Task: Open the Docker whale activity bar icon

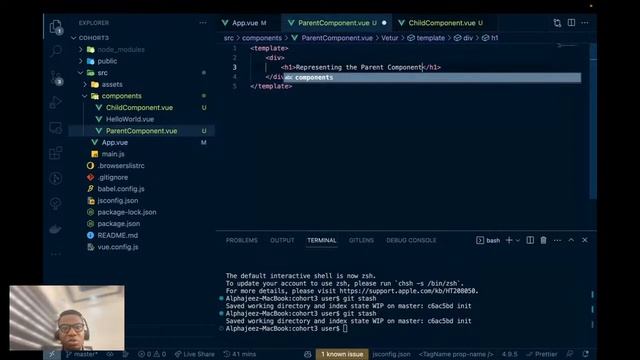Action: tap(56, 229)
